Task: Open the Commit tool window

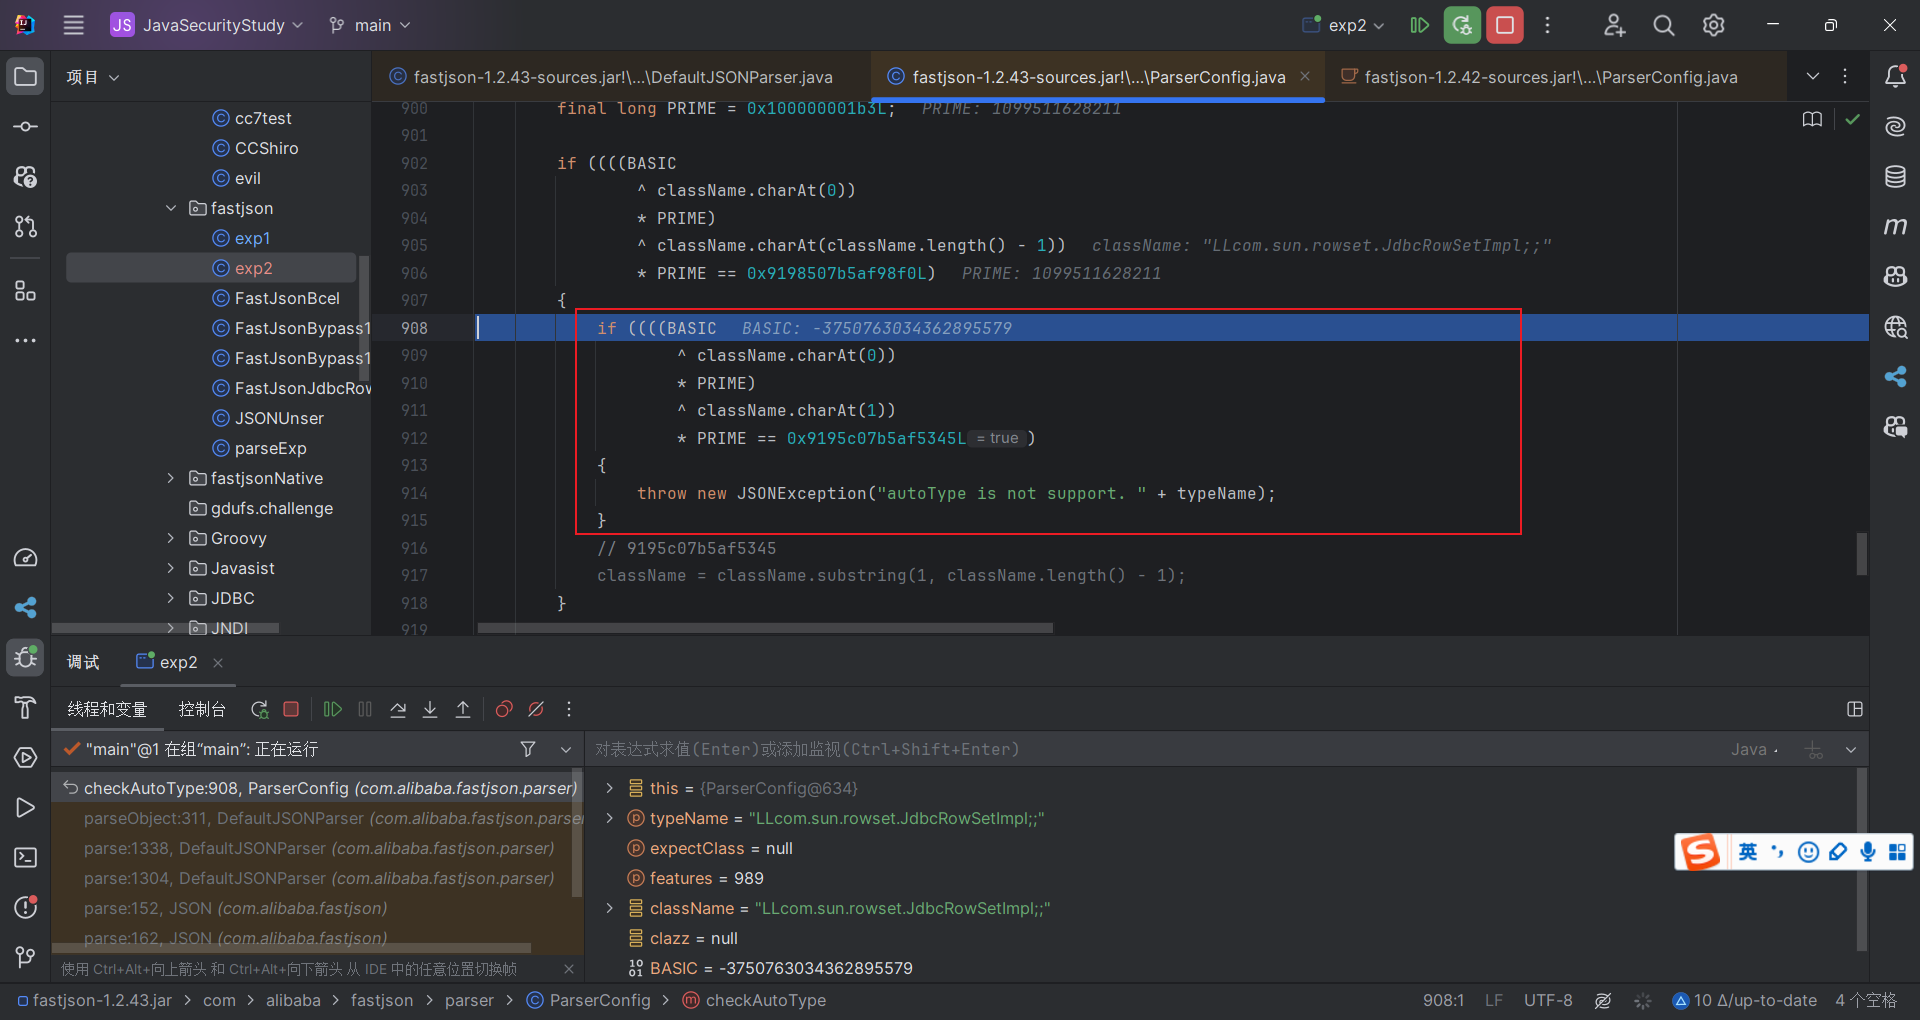Action: [x=26, y=127]
